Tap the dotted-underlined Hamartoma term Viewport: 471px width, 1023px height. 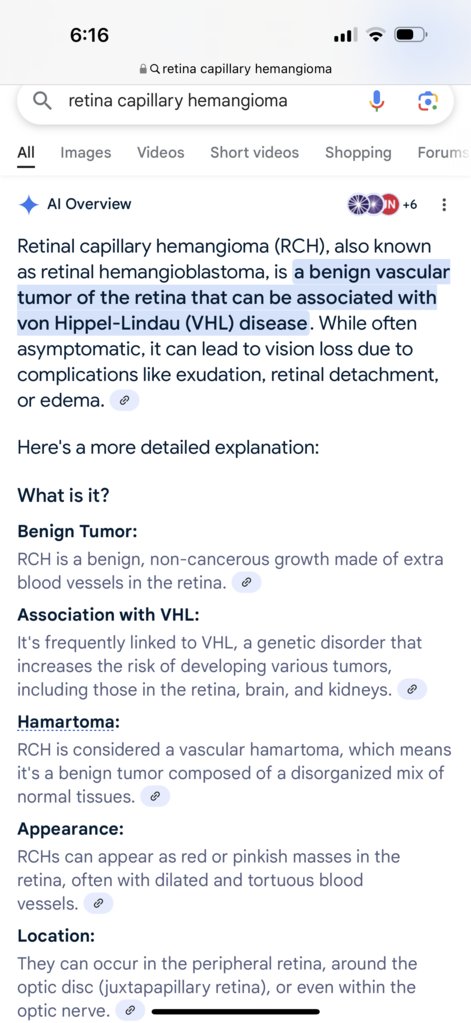[69, 723]
